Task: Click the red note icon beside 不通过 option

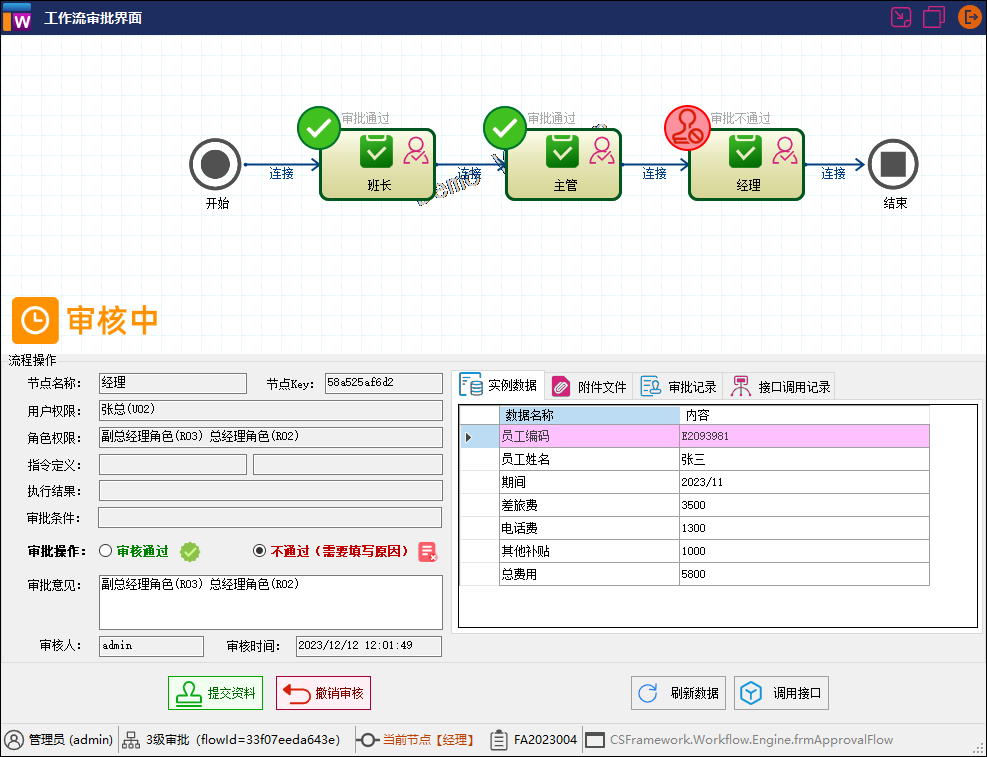Action: click(429, 551)
